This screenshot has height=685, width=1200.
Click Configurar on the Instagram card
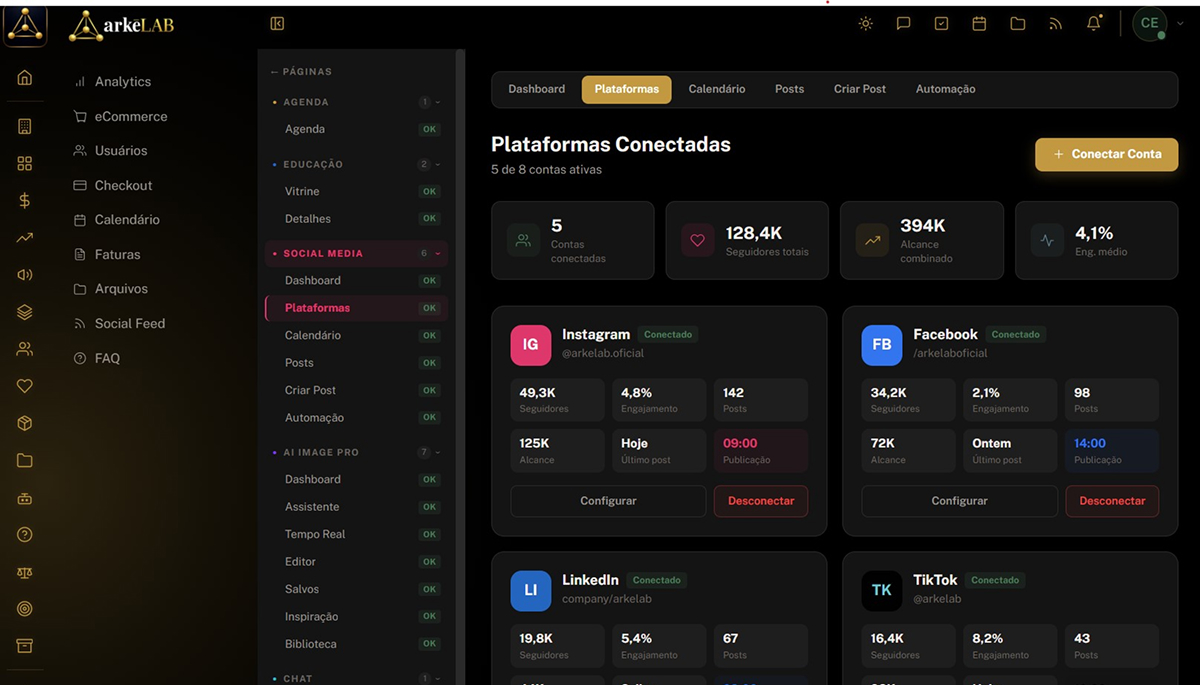(608, 501)
